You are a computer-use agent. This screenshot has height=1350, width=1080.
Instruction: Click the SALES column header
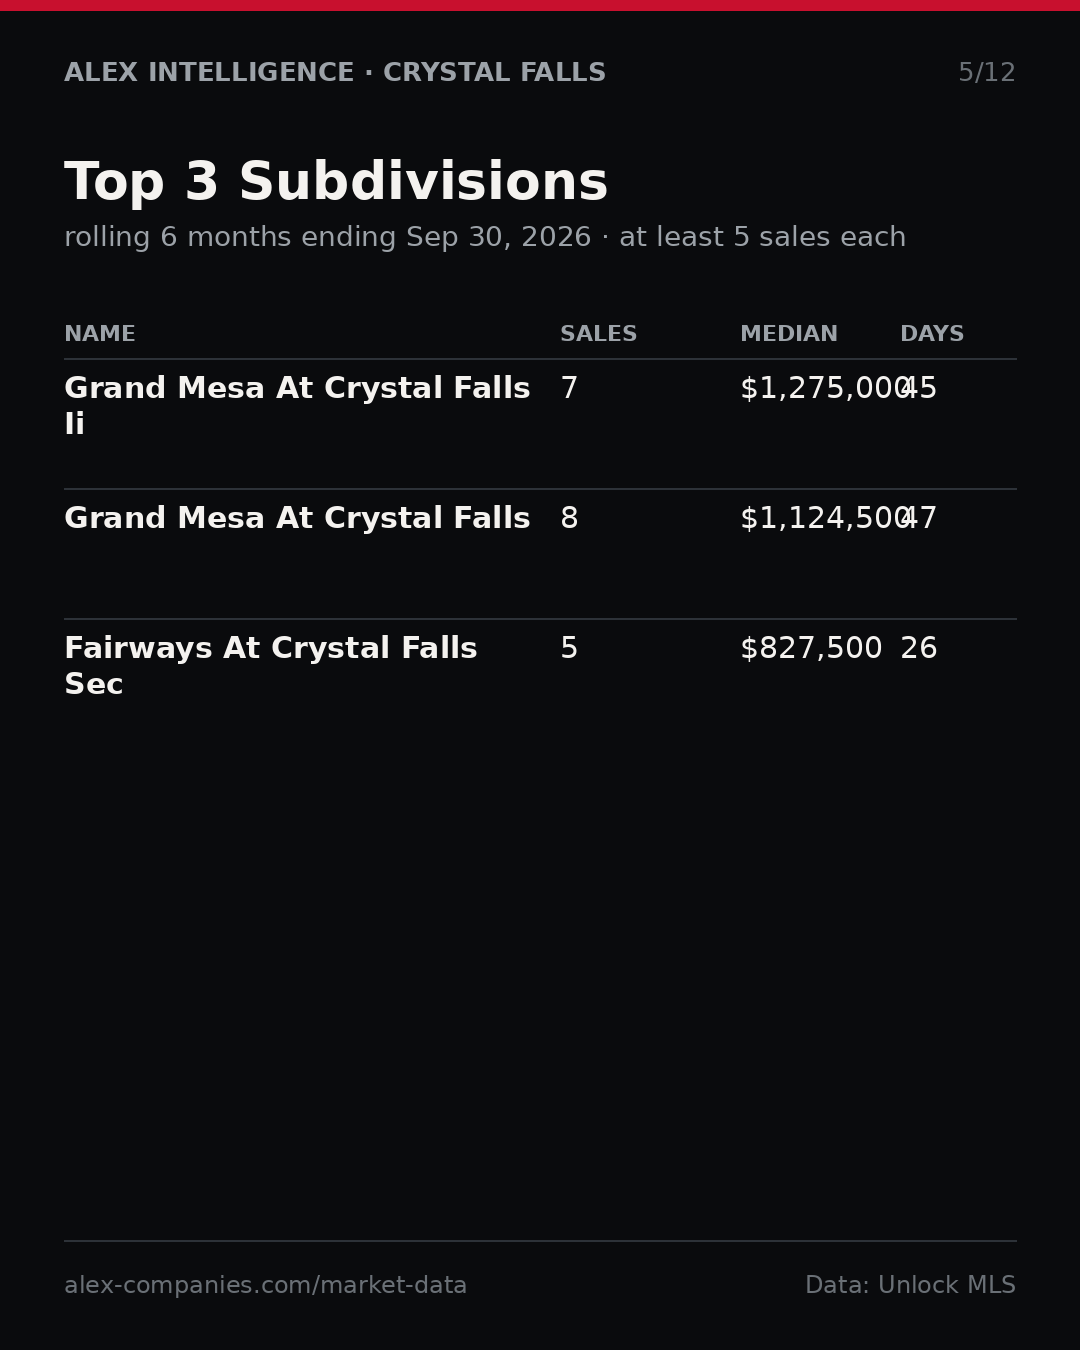point(598,334)
